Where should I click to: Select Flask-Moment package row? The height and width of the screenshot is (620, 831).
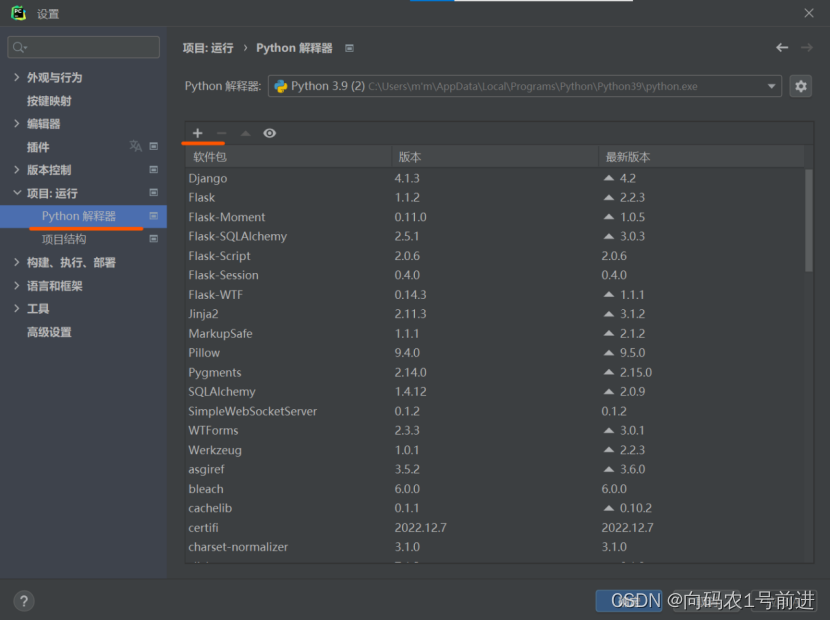tap(495, 217)
